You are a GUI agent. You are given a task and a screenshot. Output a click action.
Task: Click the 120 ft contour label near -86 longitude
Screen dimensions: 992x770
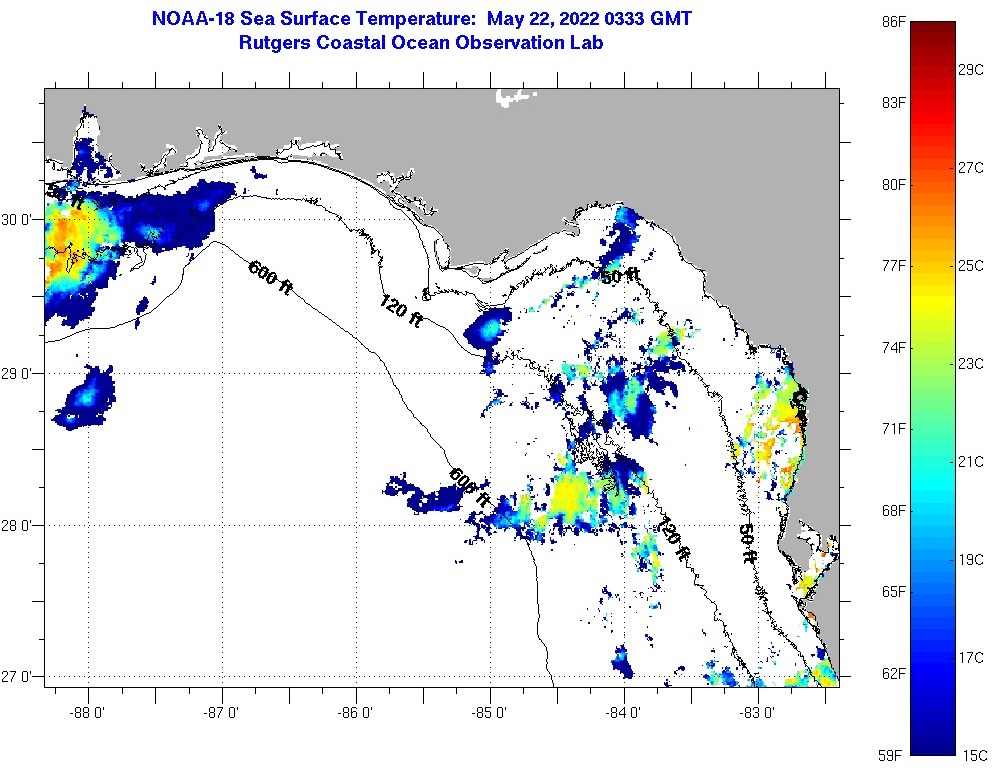[400, 311]
